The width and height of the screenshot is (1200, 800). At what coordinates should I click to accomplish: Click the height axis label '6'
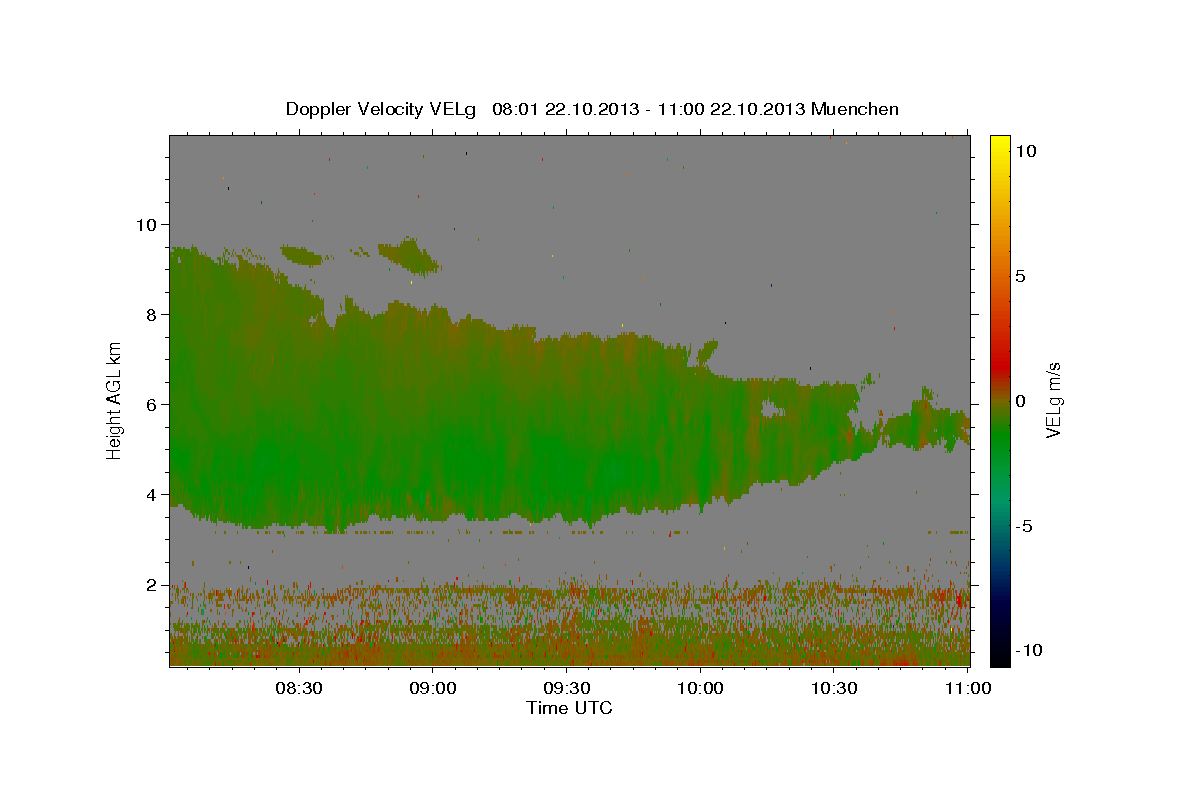(152, 404)
